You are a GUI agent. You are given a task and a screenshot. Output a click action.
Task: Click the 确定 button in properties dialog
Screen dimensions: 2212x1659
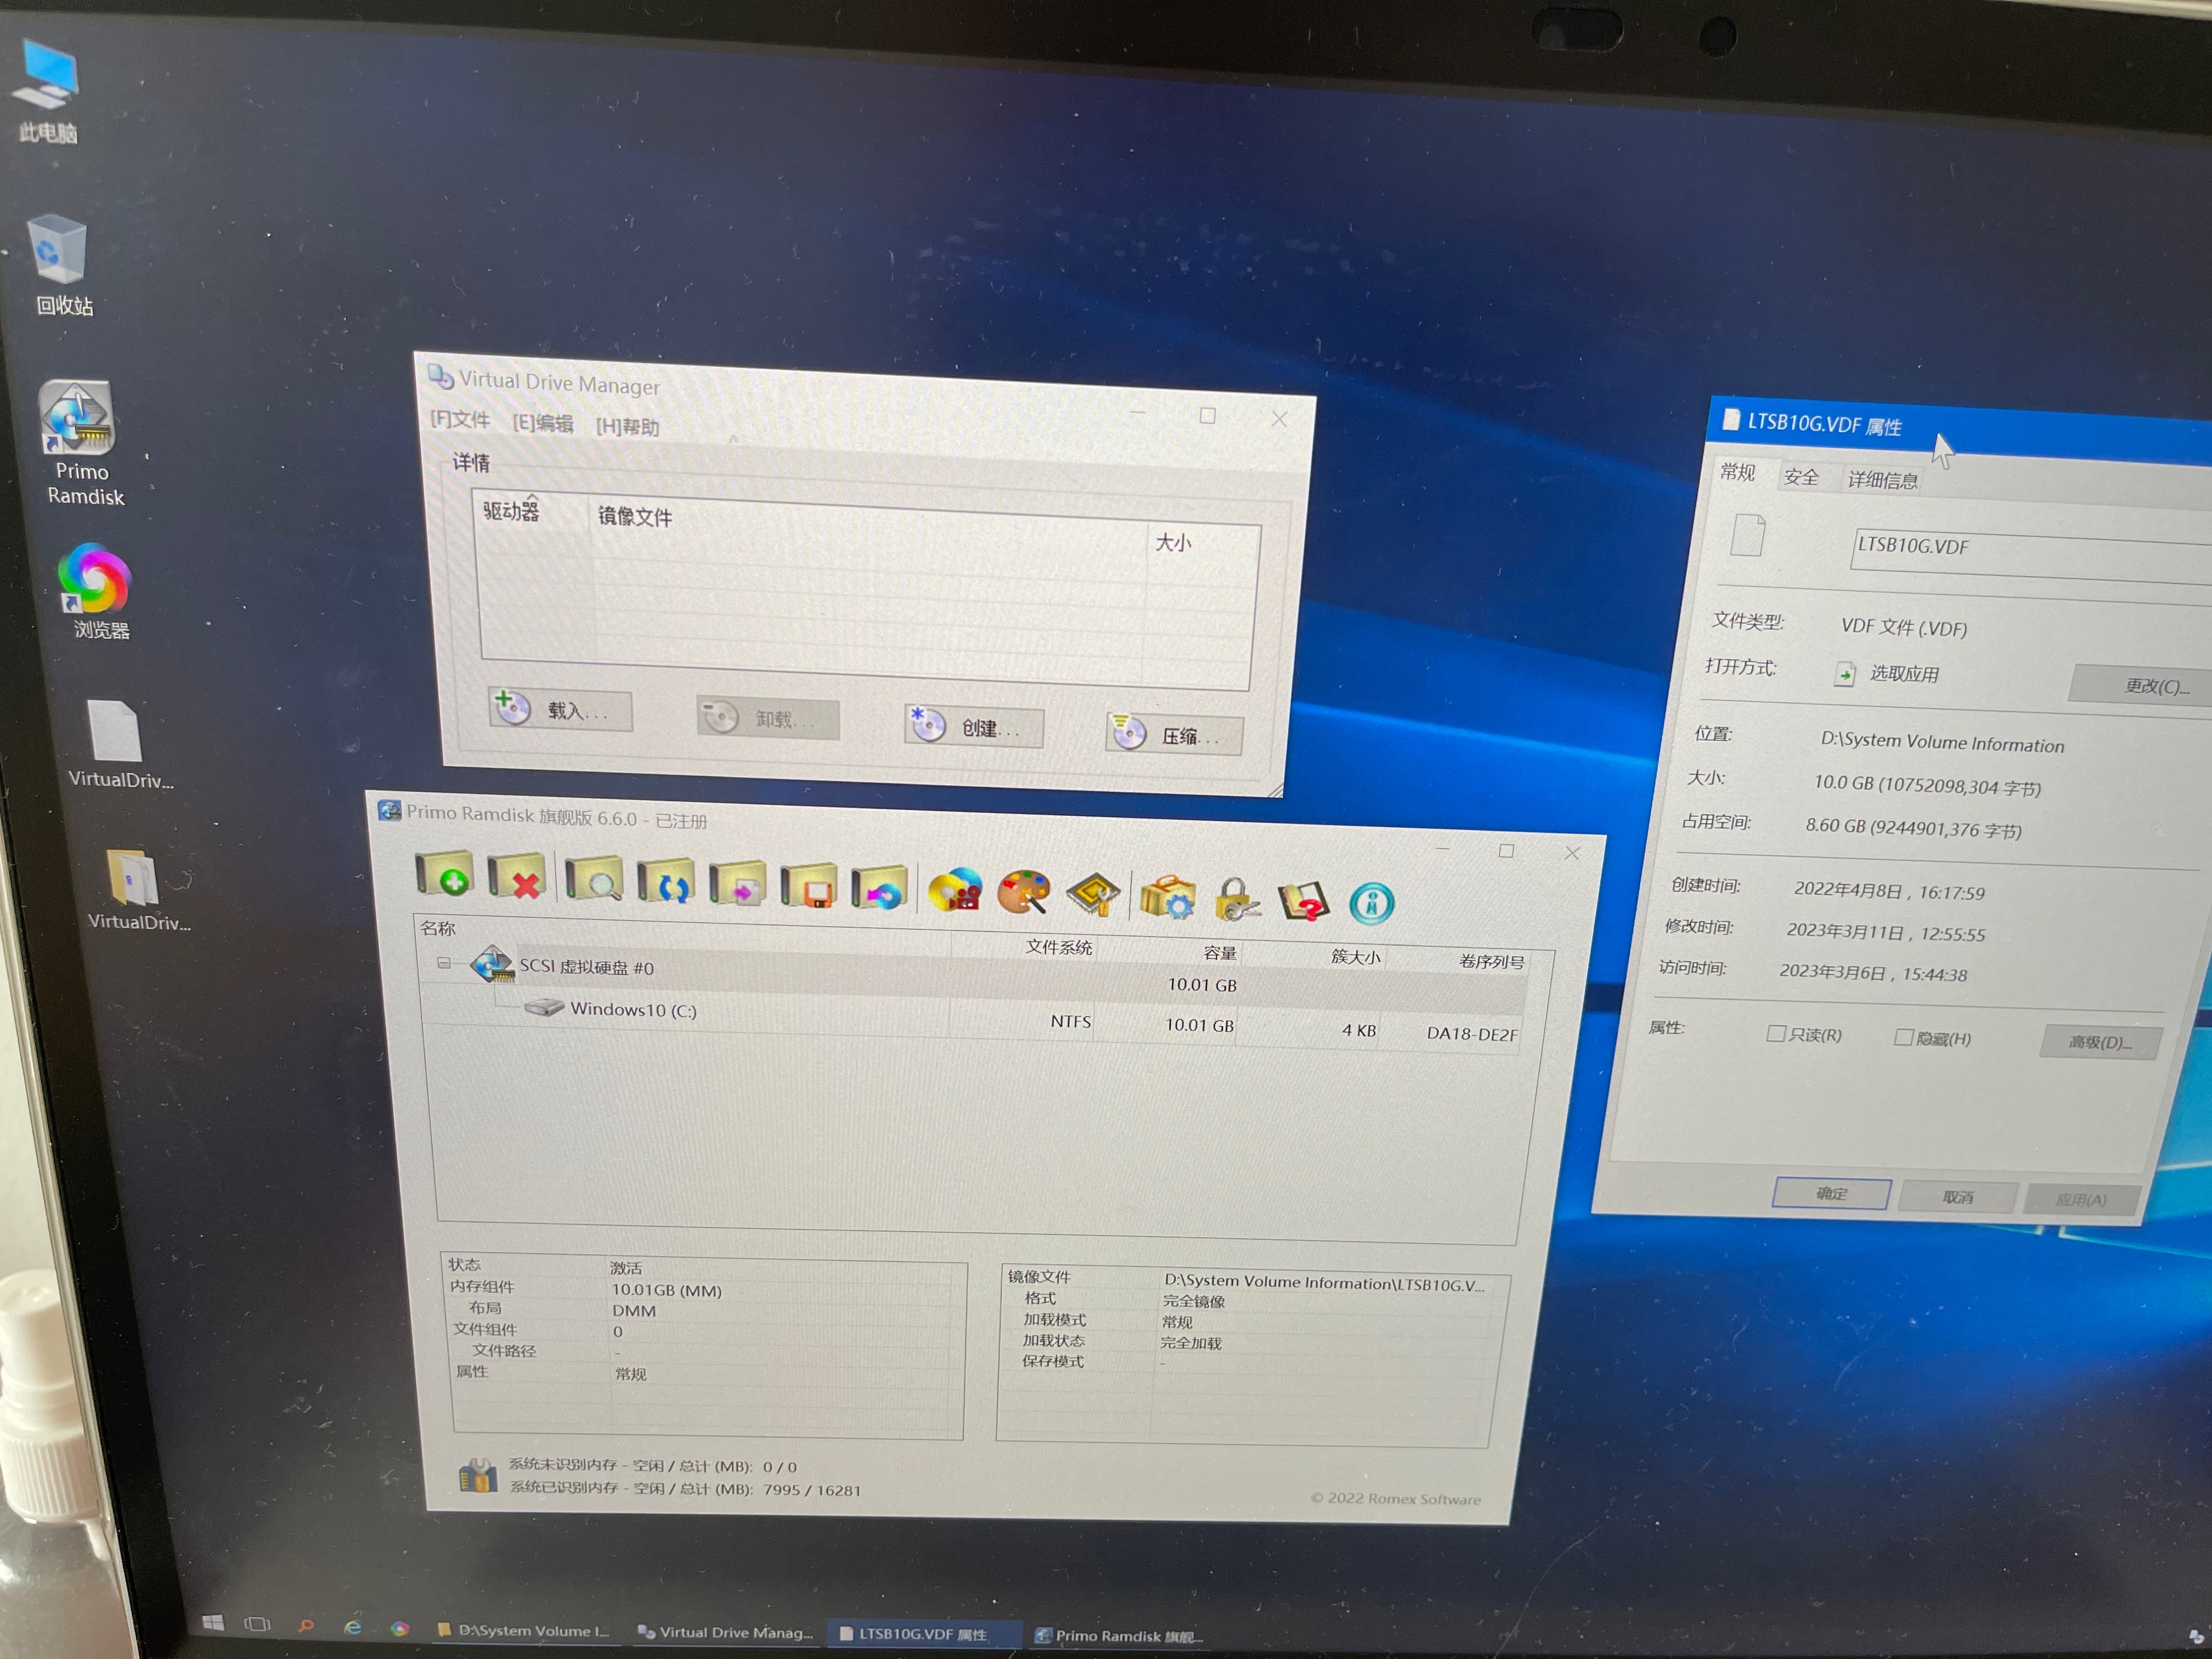pos(1831,1193)
